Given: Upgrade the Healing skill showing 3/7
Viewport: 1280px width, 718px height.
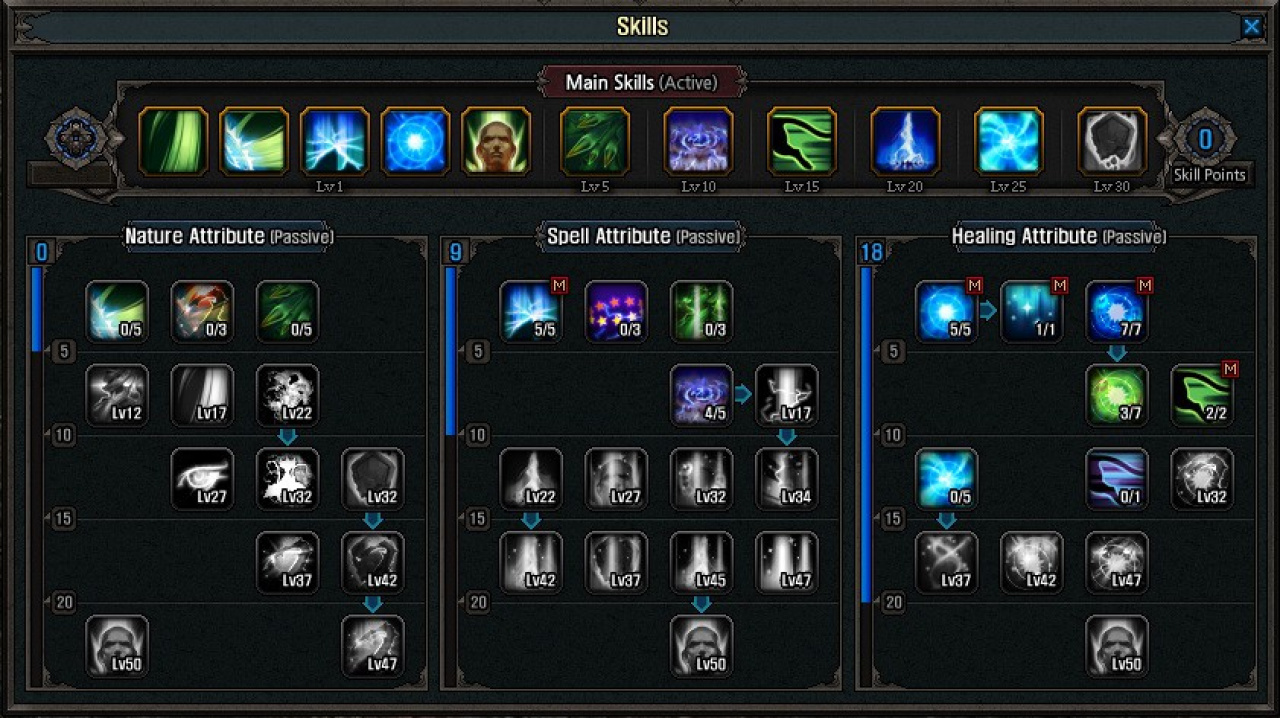Looking at the screenshot, I should (x=1117, y=396).
